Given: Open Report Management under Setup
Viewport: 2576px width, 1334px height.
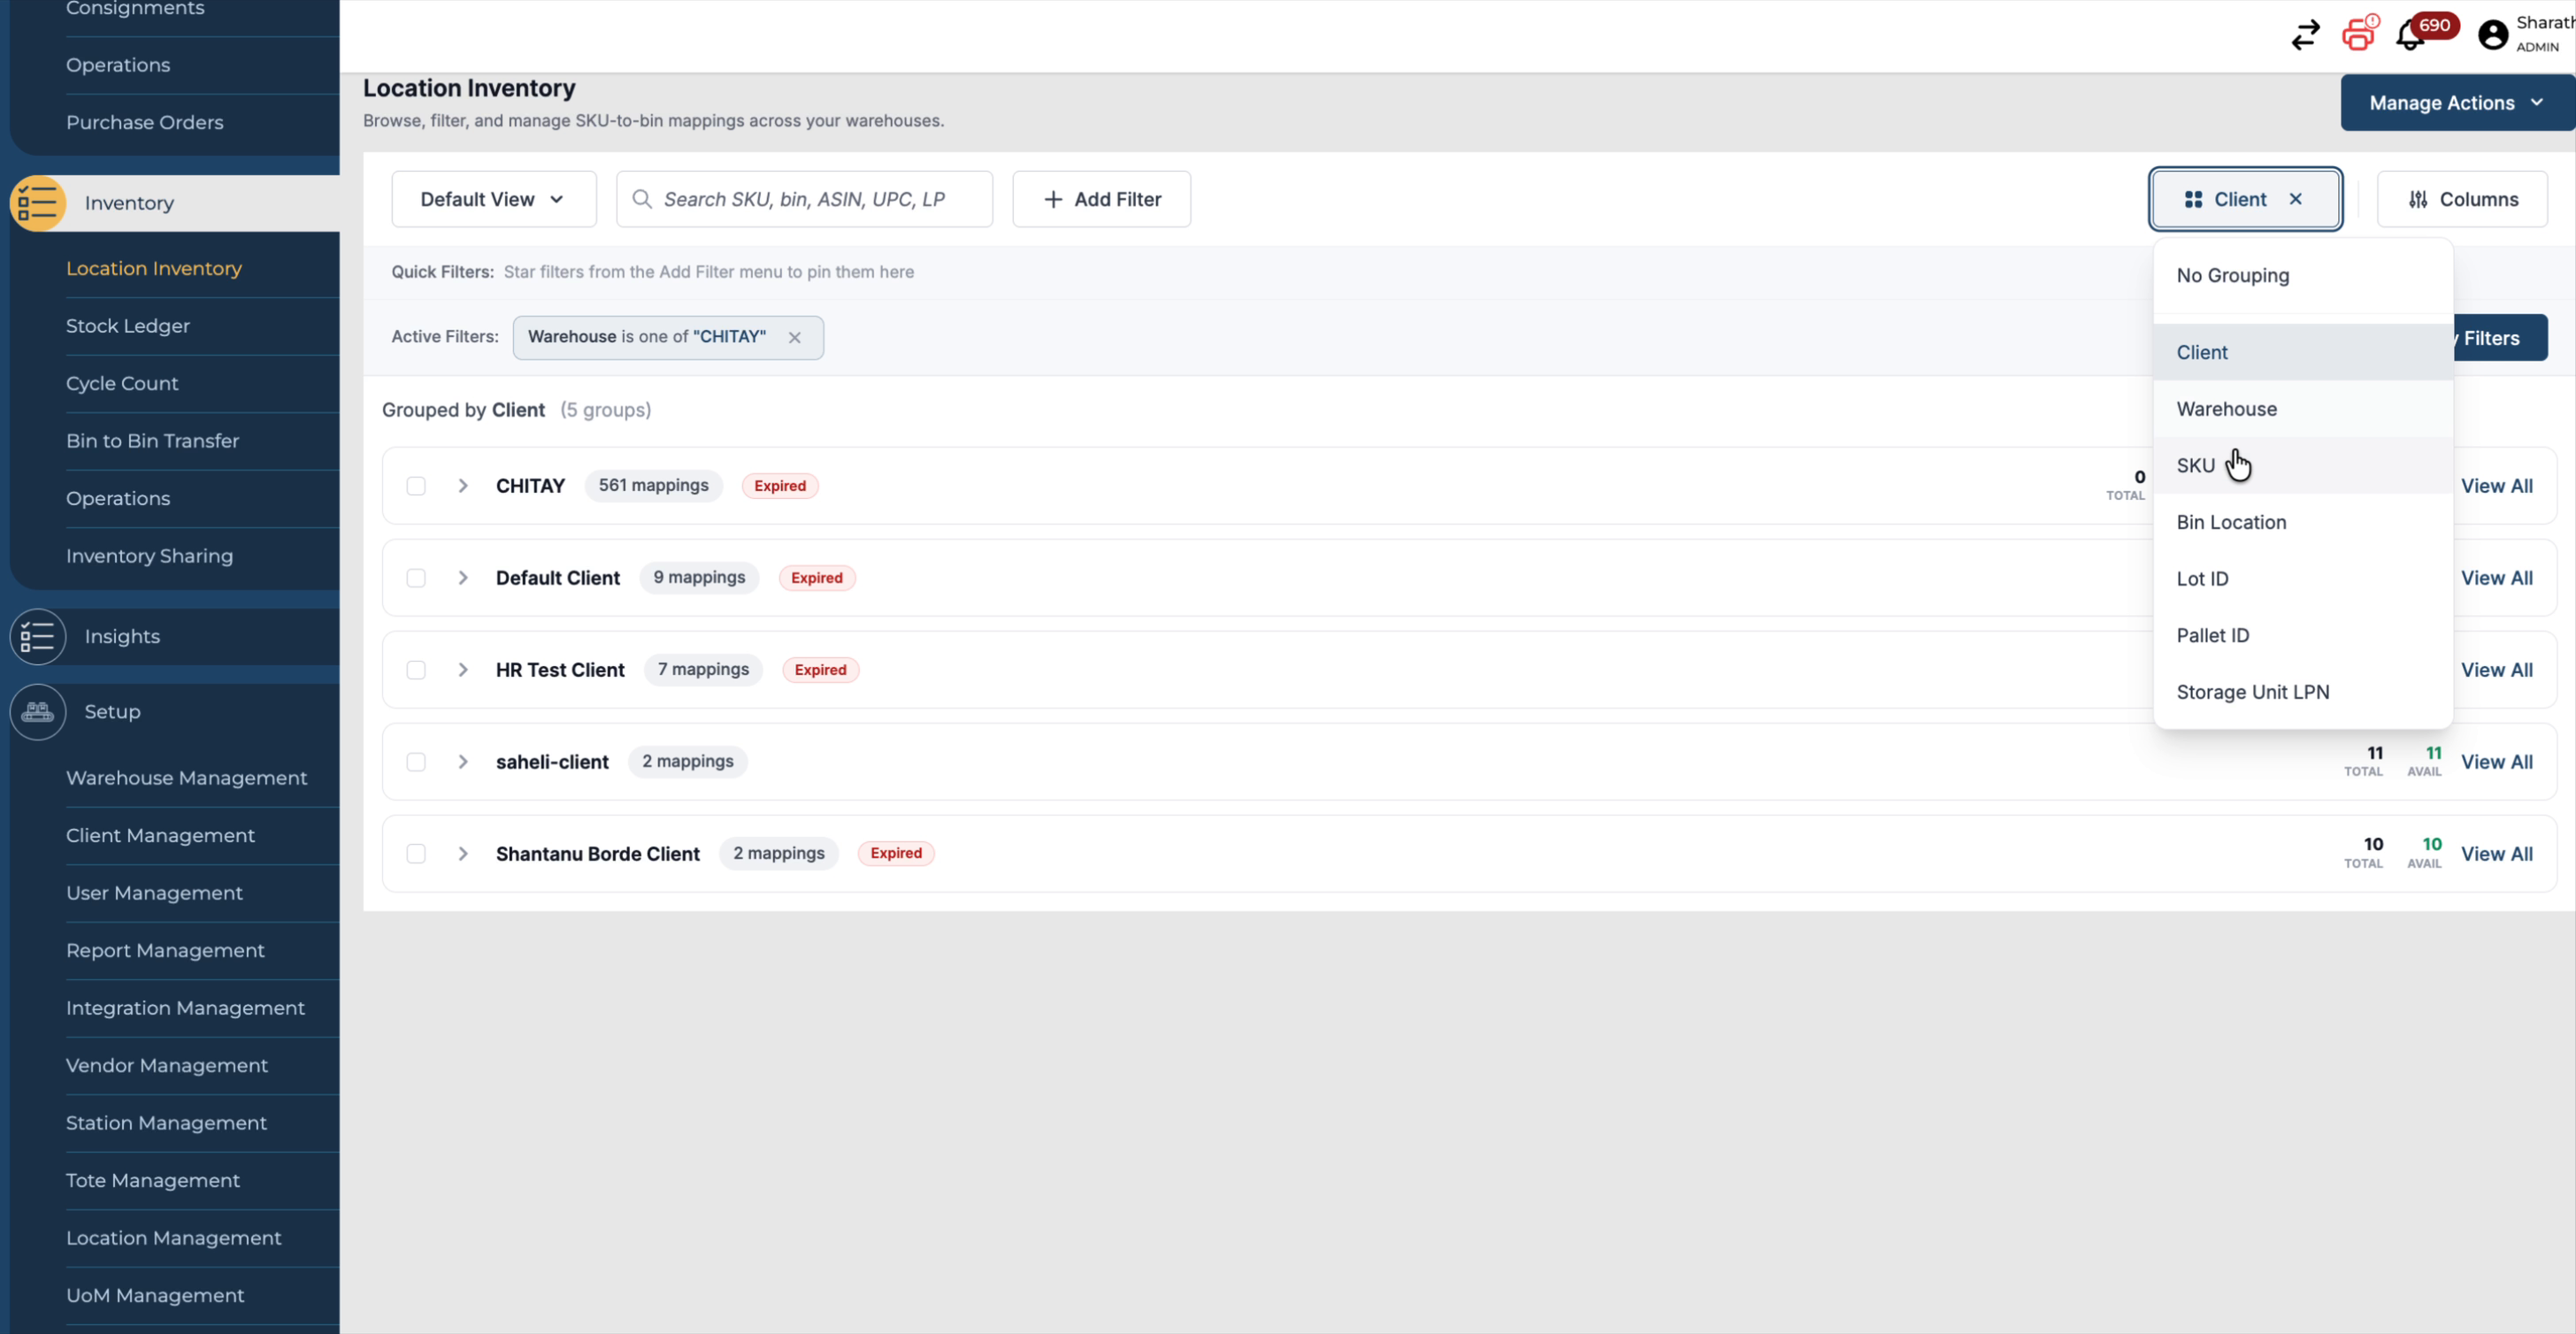Looking at the screenshot, I should [165, 951].
